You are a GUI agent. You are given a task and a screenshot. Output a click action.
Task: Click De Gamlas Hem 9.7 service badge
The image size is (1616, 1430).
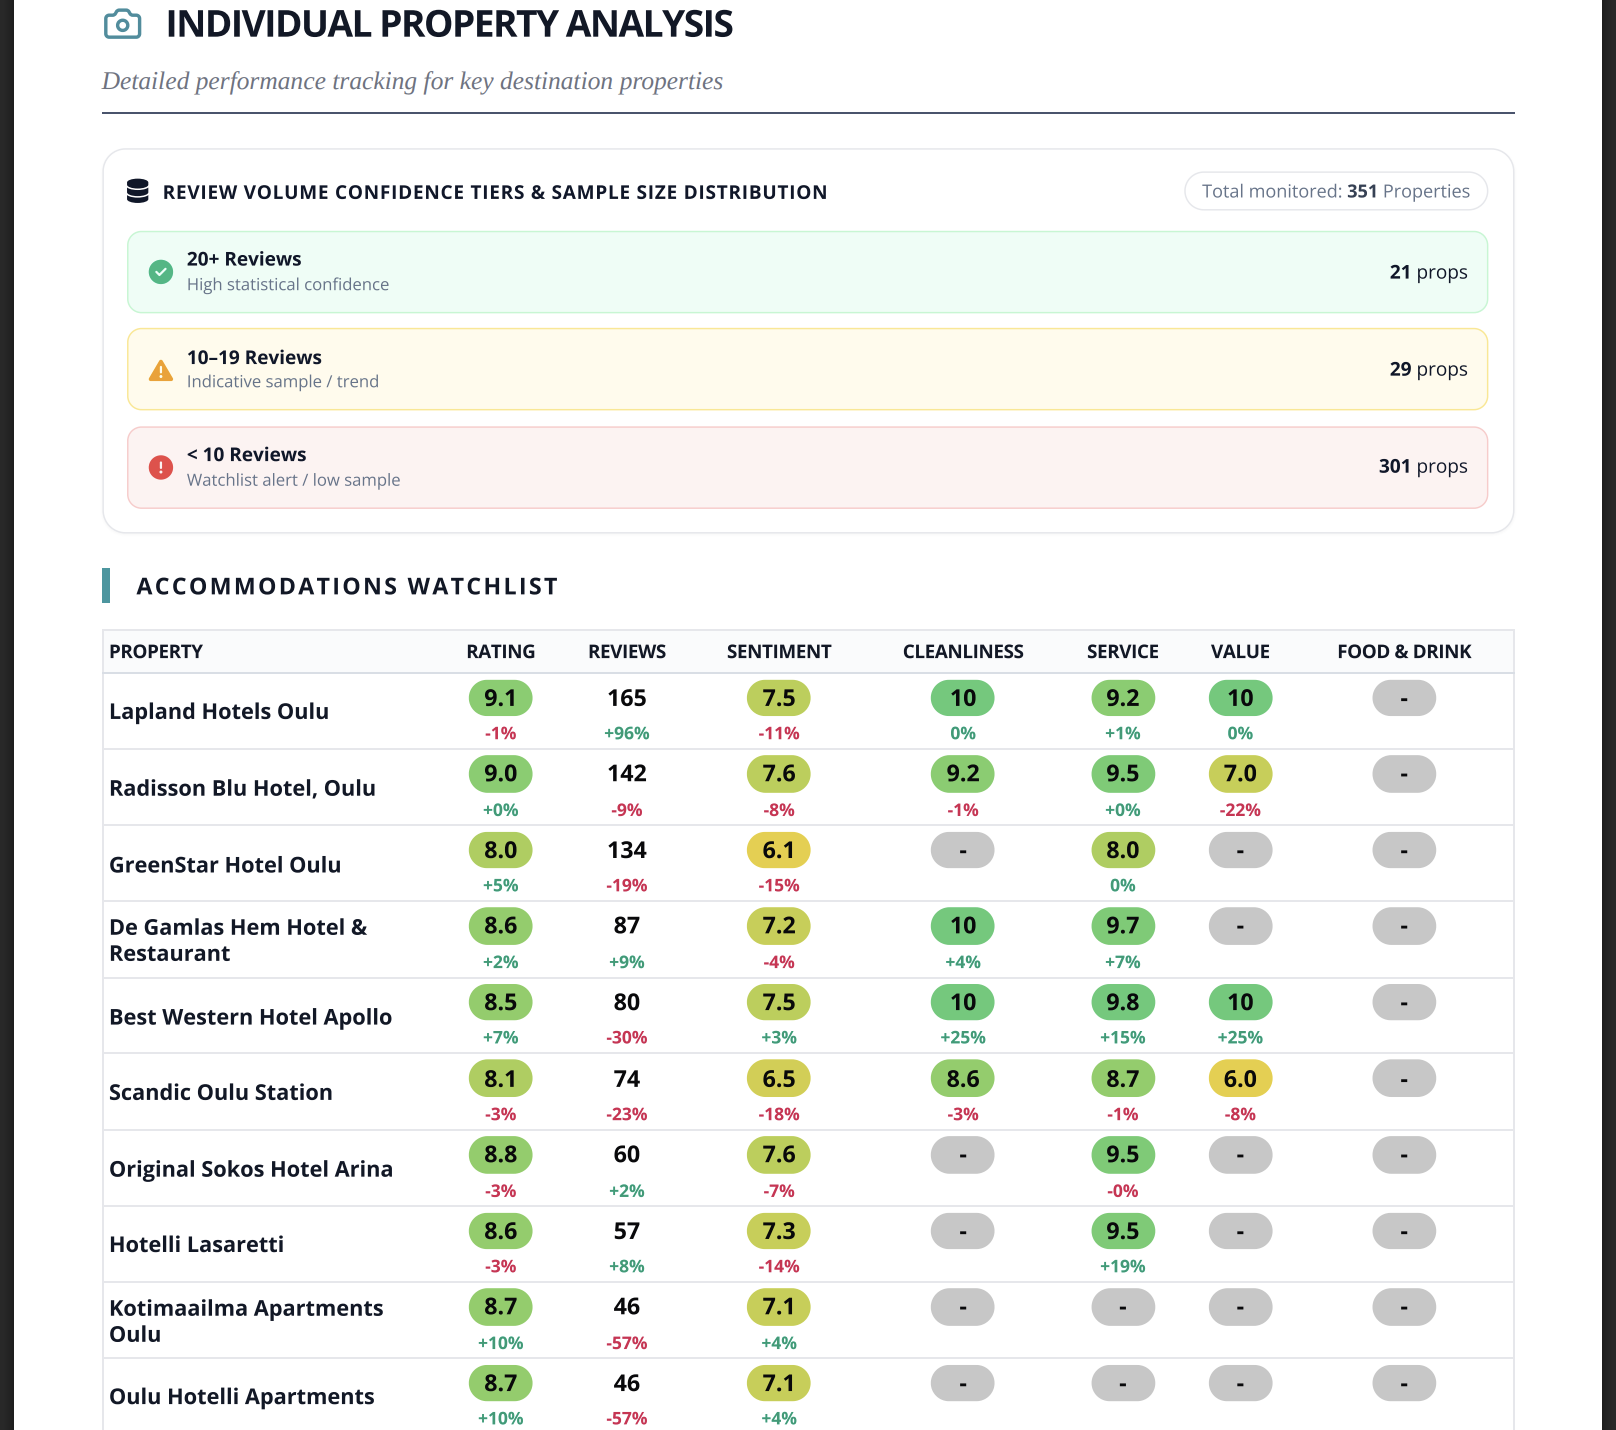coord(1123,926)
